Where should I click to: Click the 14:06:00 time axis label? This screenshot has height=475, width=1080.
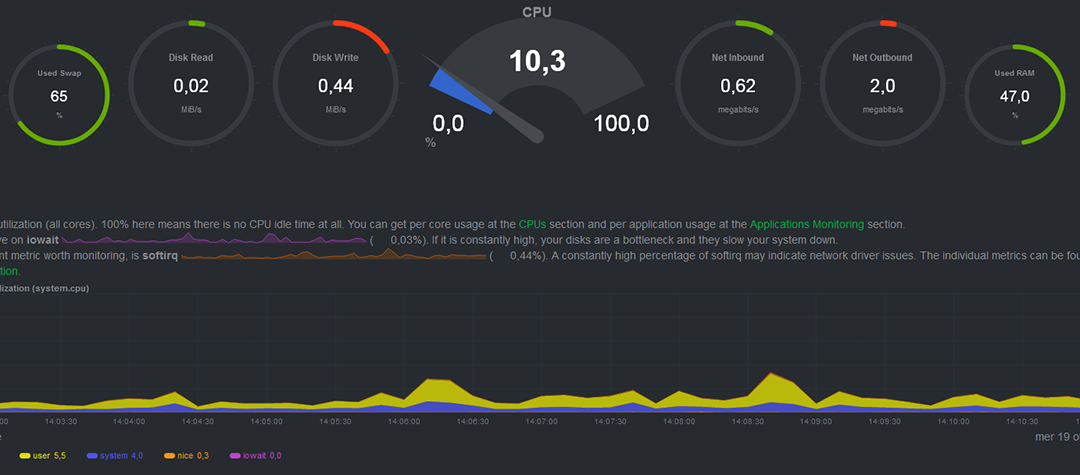(404, 421)
